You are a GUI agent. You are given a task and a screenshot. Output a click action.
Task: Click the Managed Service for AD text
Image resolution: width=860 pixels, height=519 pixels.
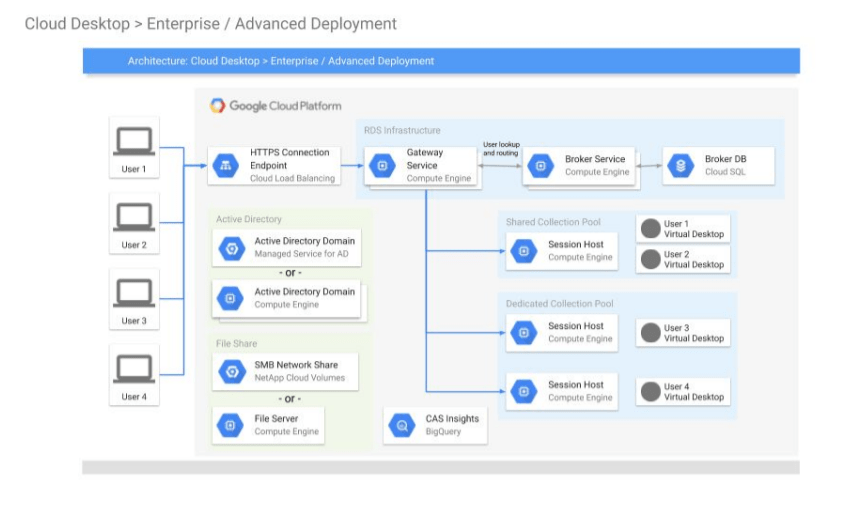301,253
